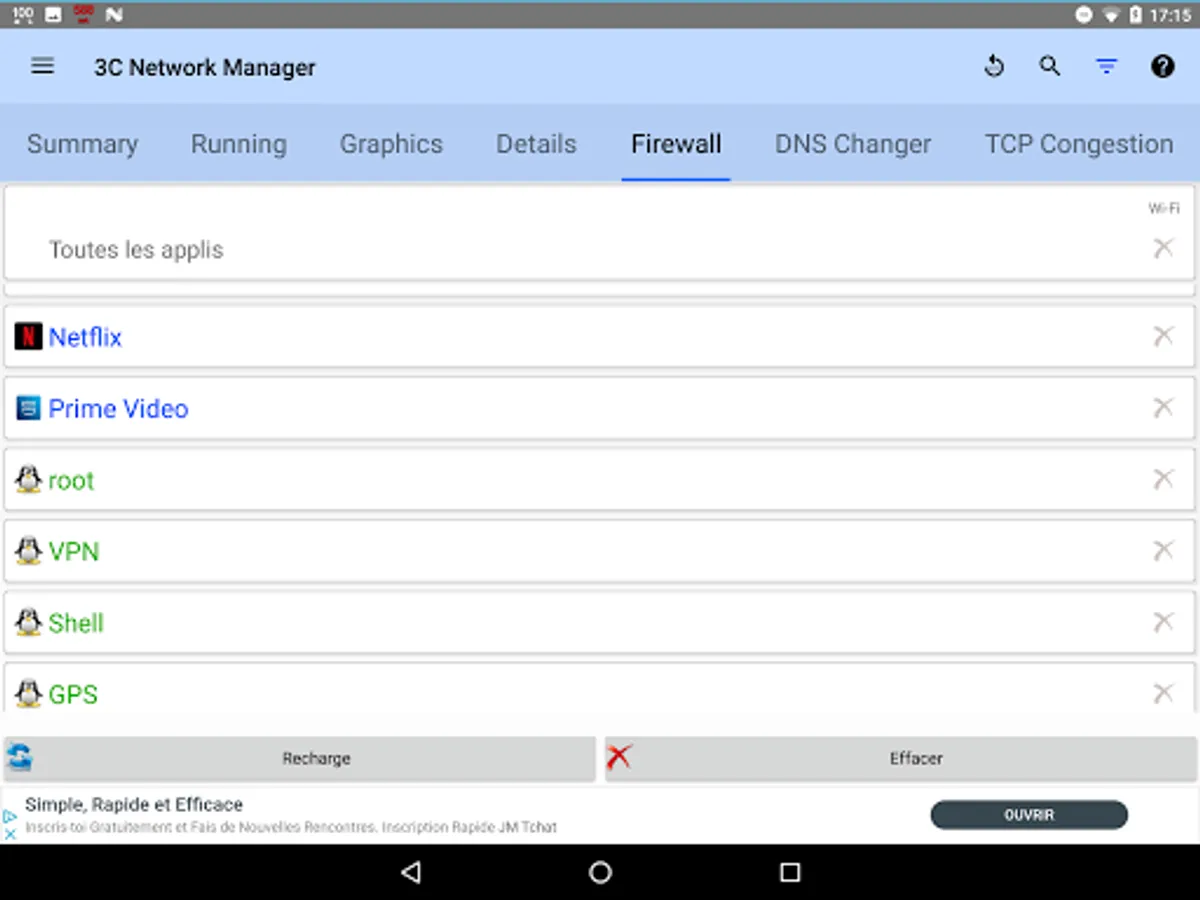
Task: Select the Prime Video app name
Action: [118, 409]
